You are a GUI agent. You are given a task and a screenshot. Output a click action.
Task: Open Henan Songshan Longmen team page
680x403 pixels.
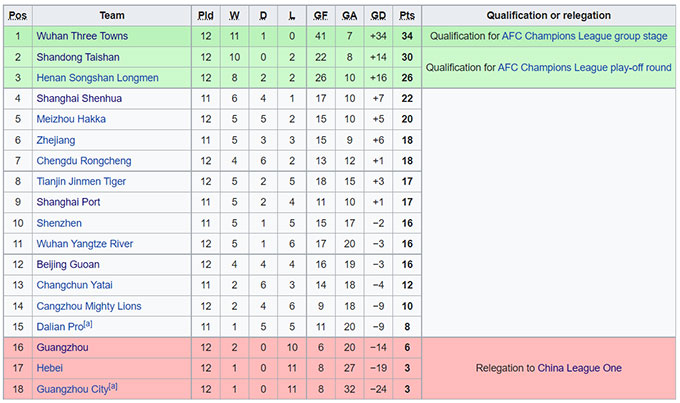point(97,78)
